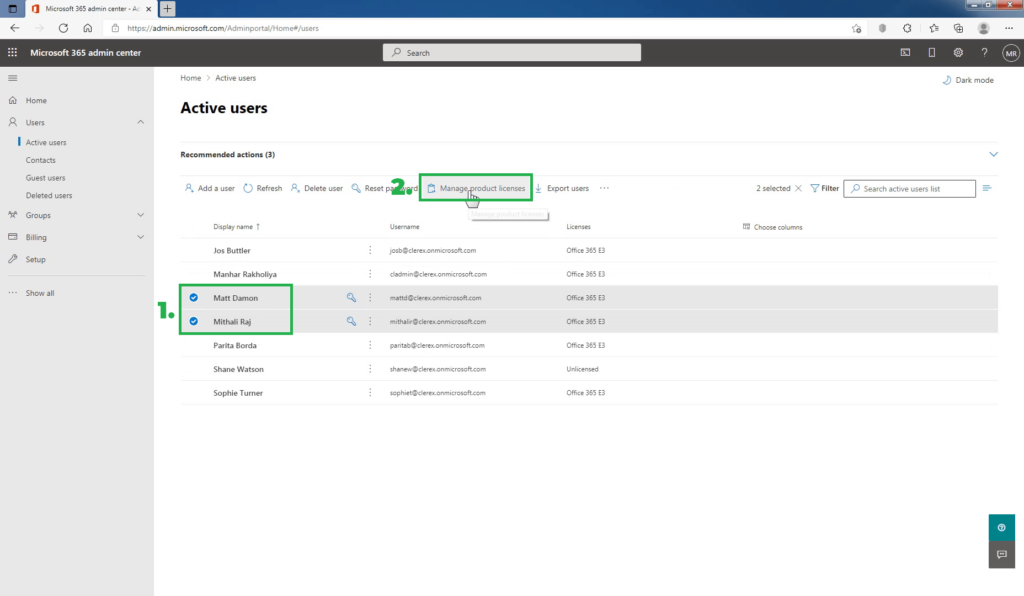Screen dimensions: 1024x596
Task: Clear the 2 selected users with X
Action: click(x=798, y=188)
